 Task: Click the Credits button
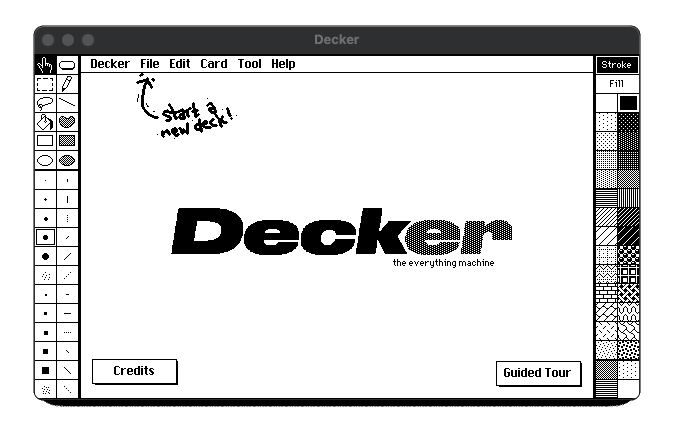click(x=135, y=371)
